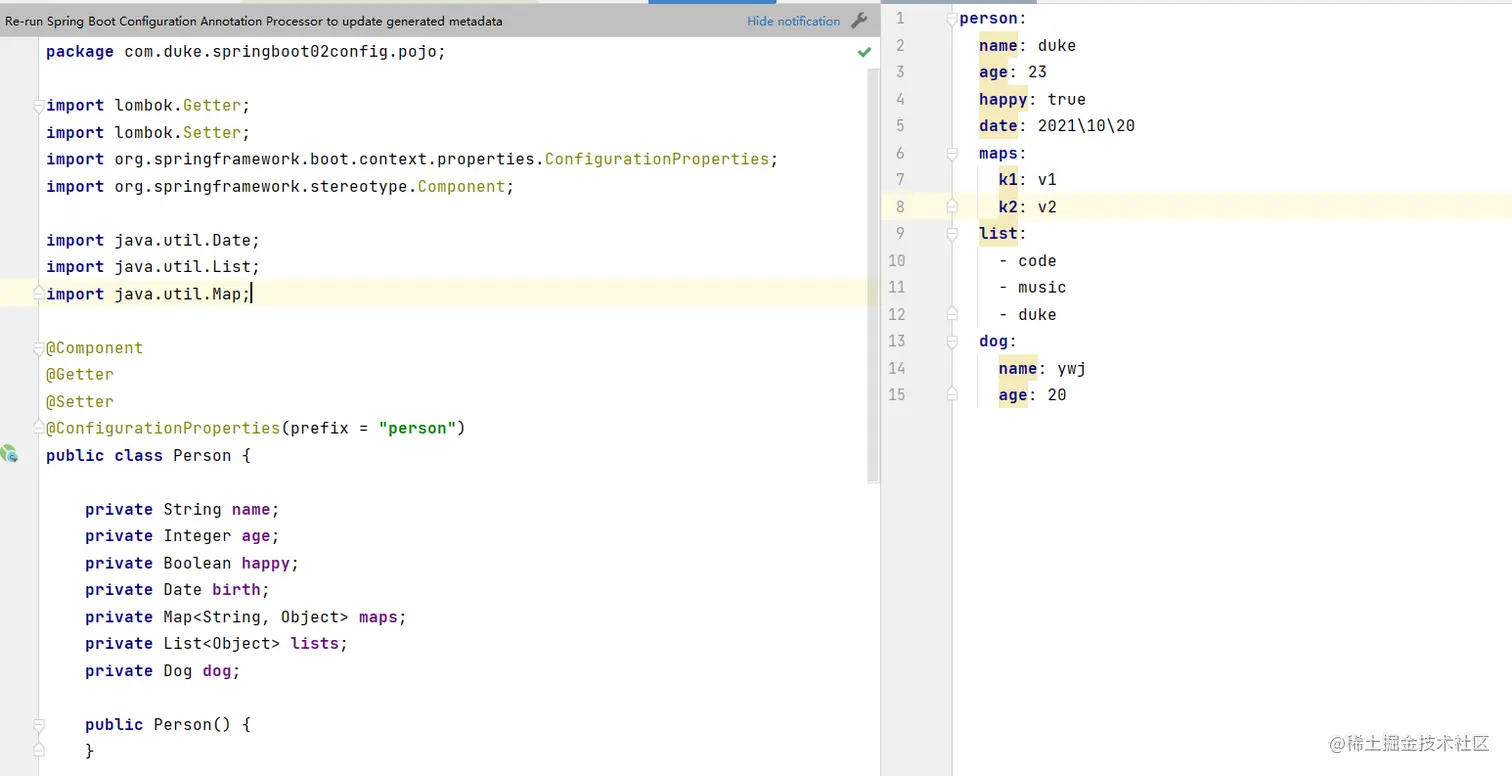This screenshot has height=776, width=1512.
Task: Toggle the fold end marker at YAML line 15
Action: point(952,395)
